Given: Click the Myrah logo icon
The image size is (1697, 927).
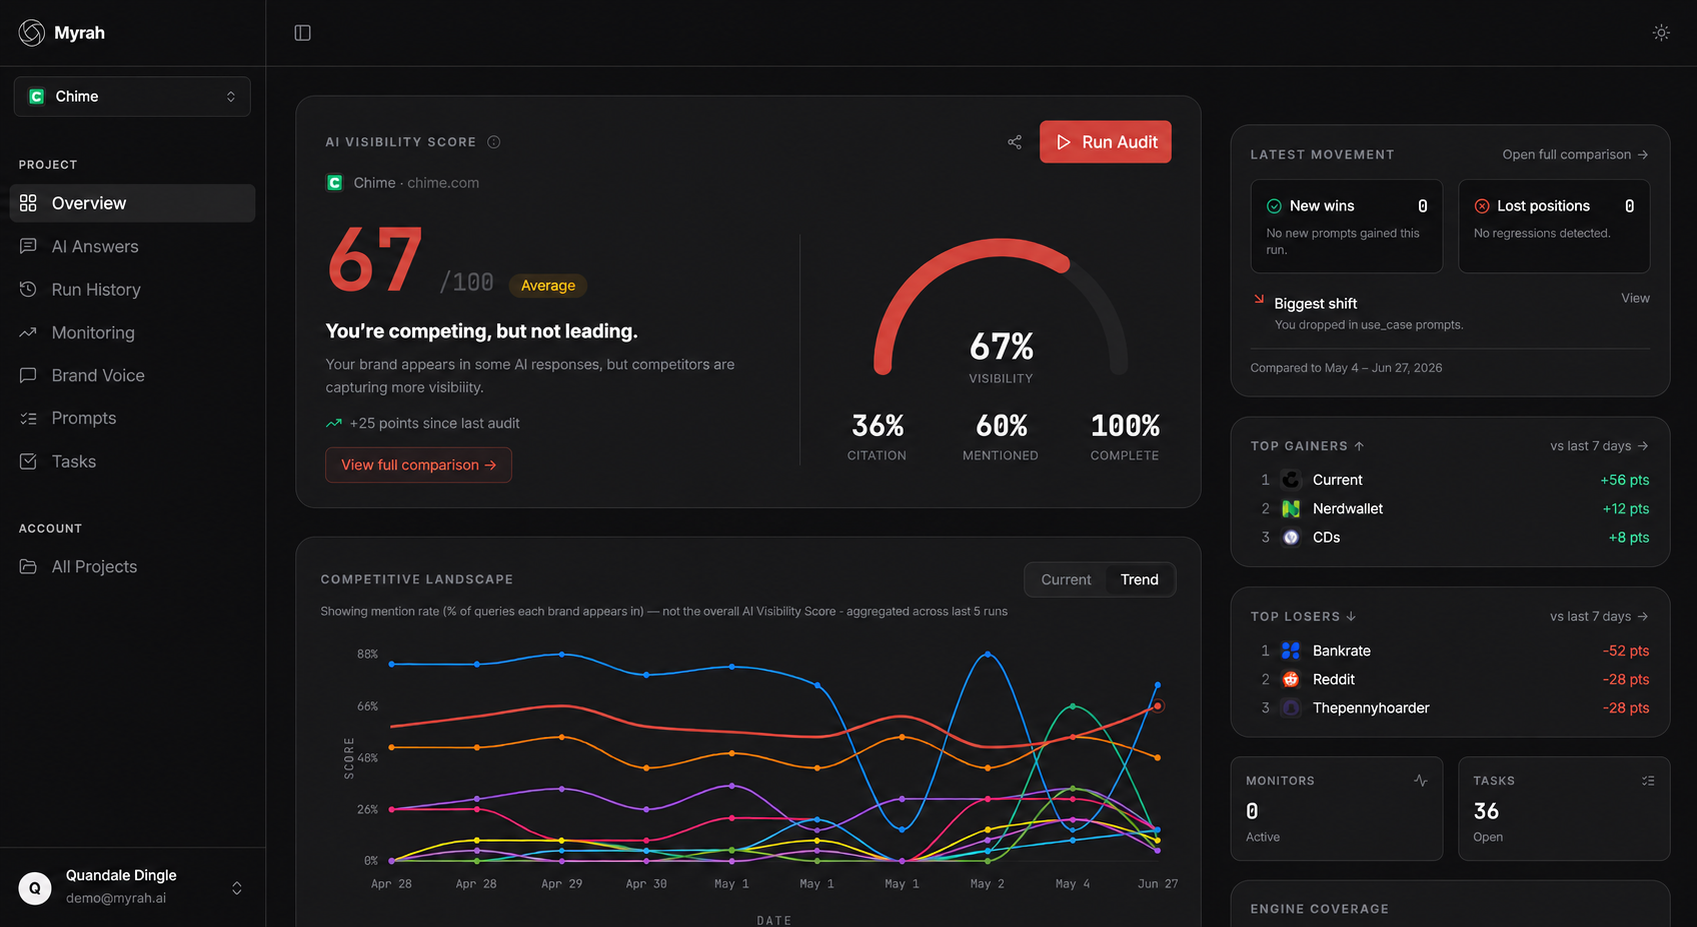Looking at the screenshot, I should pos(32,33).
